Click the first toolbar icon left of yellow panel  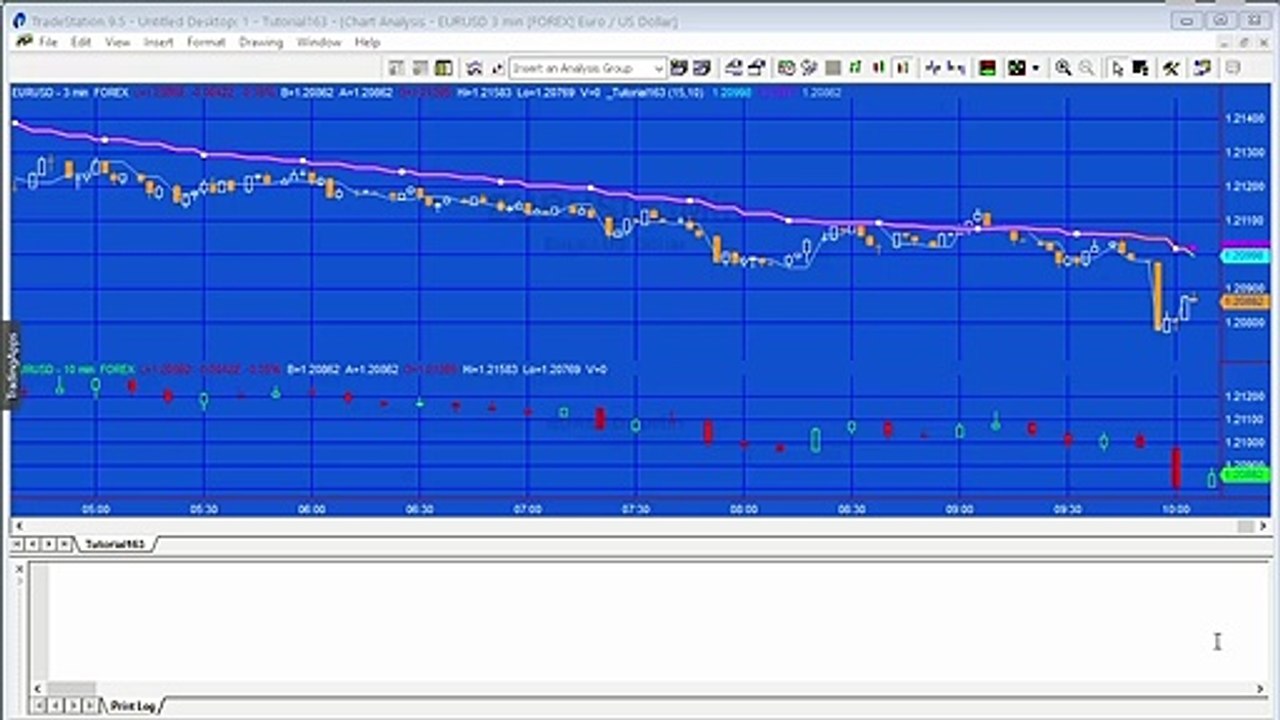(x=419, y=68)
